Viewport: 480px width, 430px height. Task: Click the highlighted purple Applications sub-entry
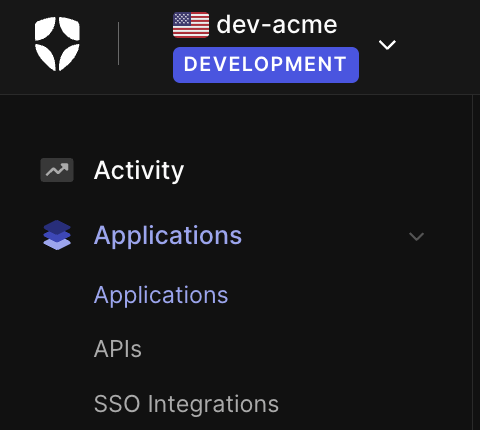tap(161, 295)
